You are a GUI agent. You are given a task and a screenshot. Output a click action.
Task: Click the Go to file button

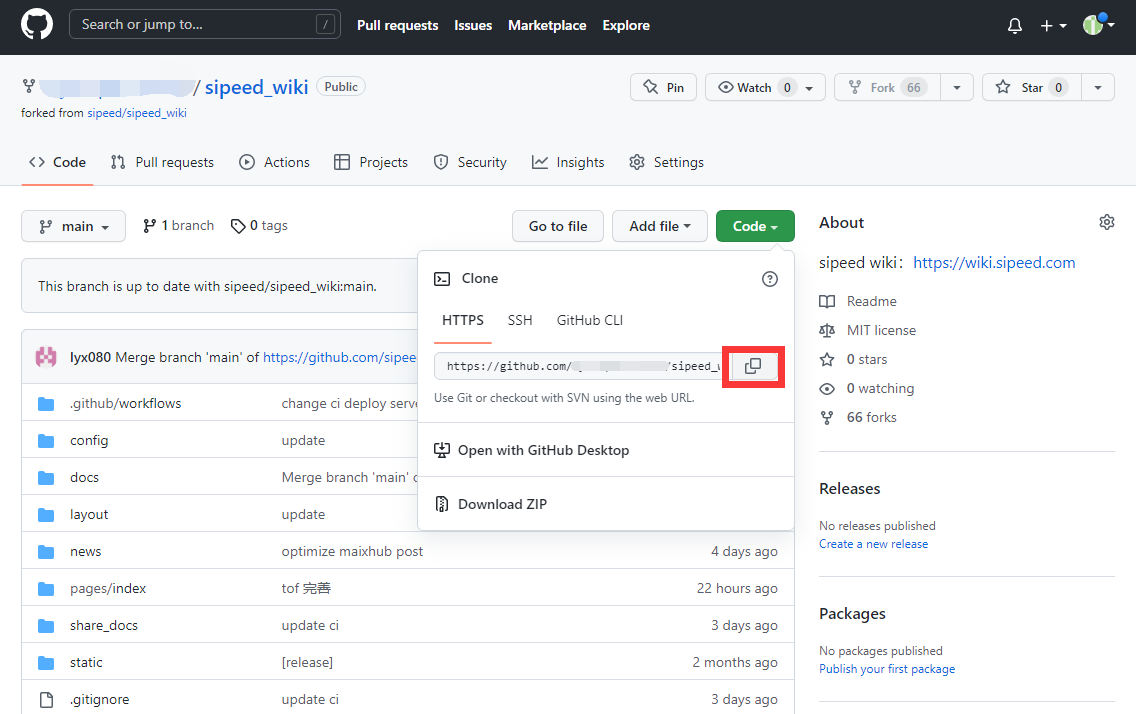[x=558, y=226]
